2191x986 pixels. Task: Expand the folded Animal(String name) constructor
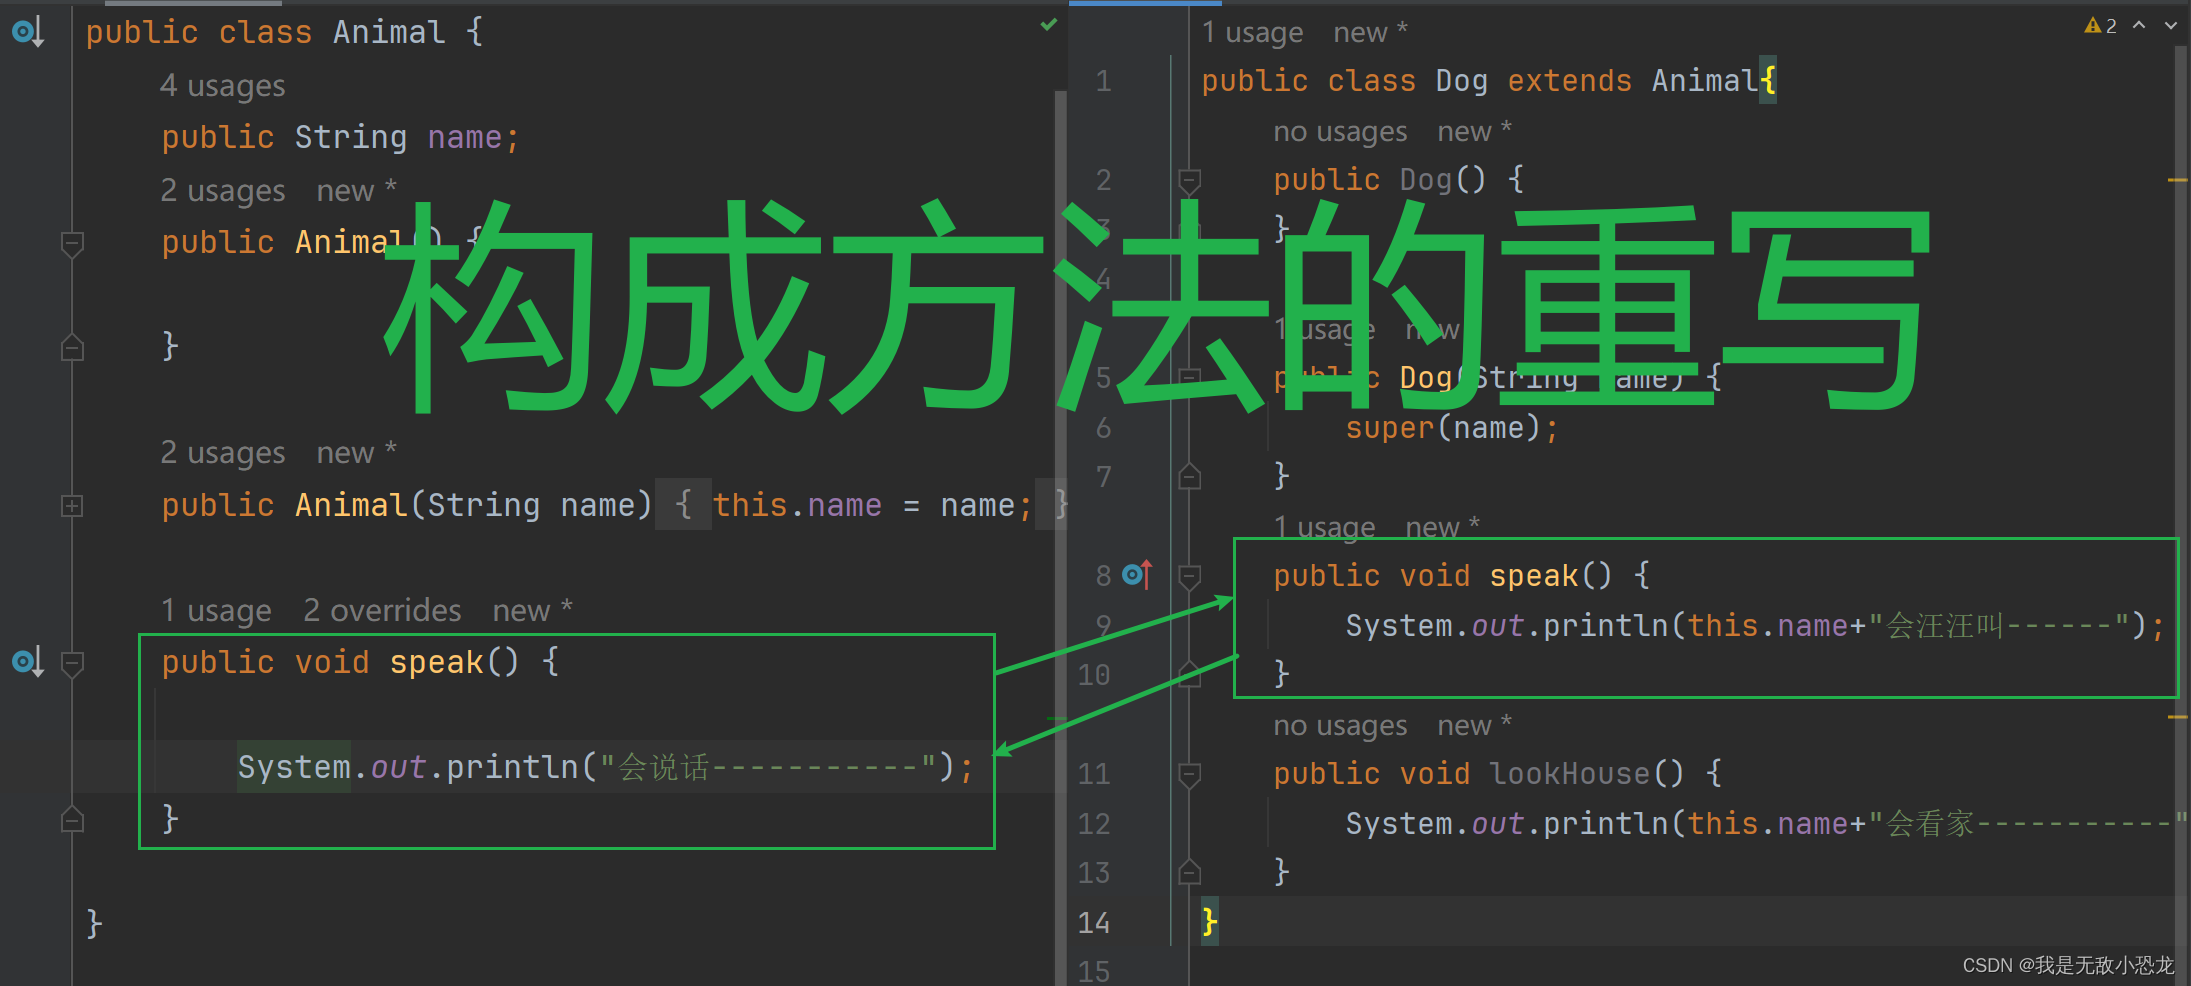coord(72,506)
